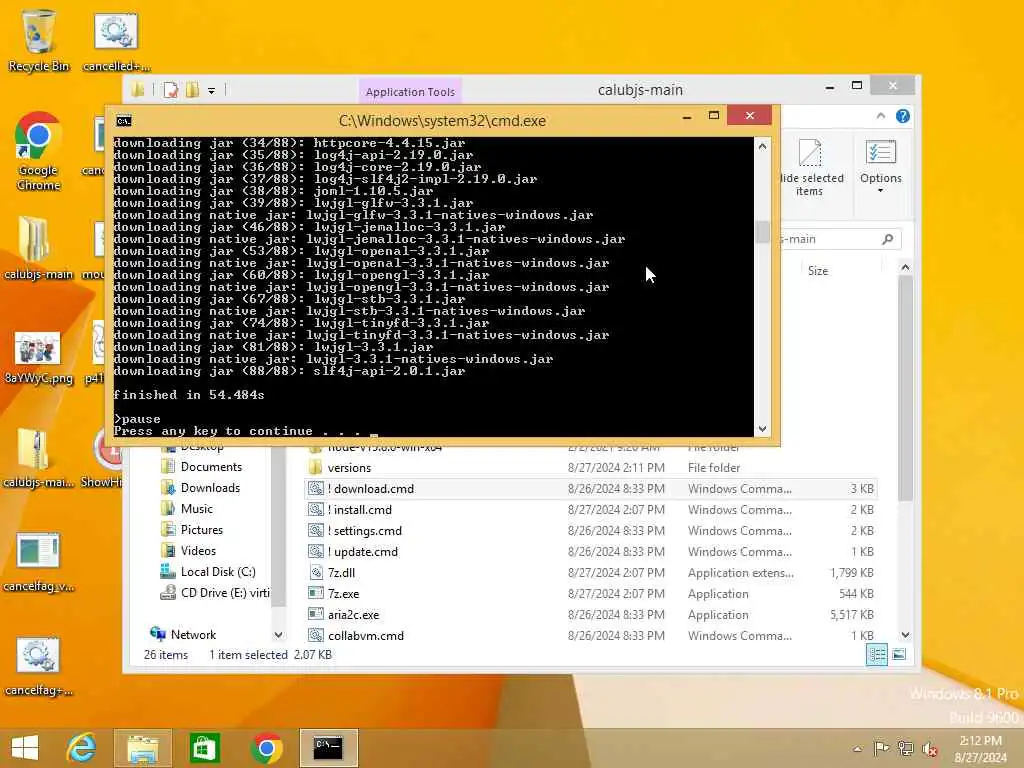The image size is (1024, 768).
Task: Open Google Chrome desktop shortcut
Action: pyautogui.click(x=38, y=152)
